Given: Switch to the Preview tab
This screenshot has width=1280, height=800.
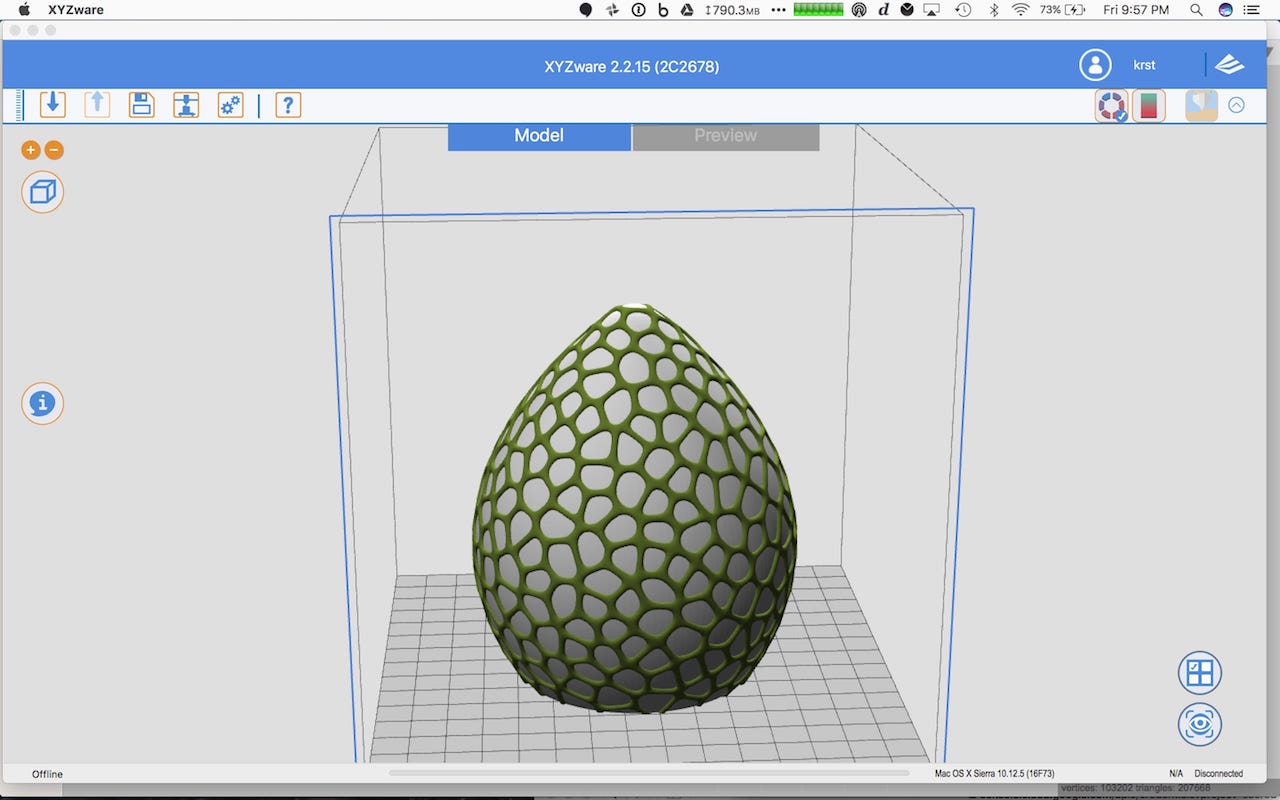Looking at the screenshot, I should (725, 136).
